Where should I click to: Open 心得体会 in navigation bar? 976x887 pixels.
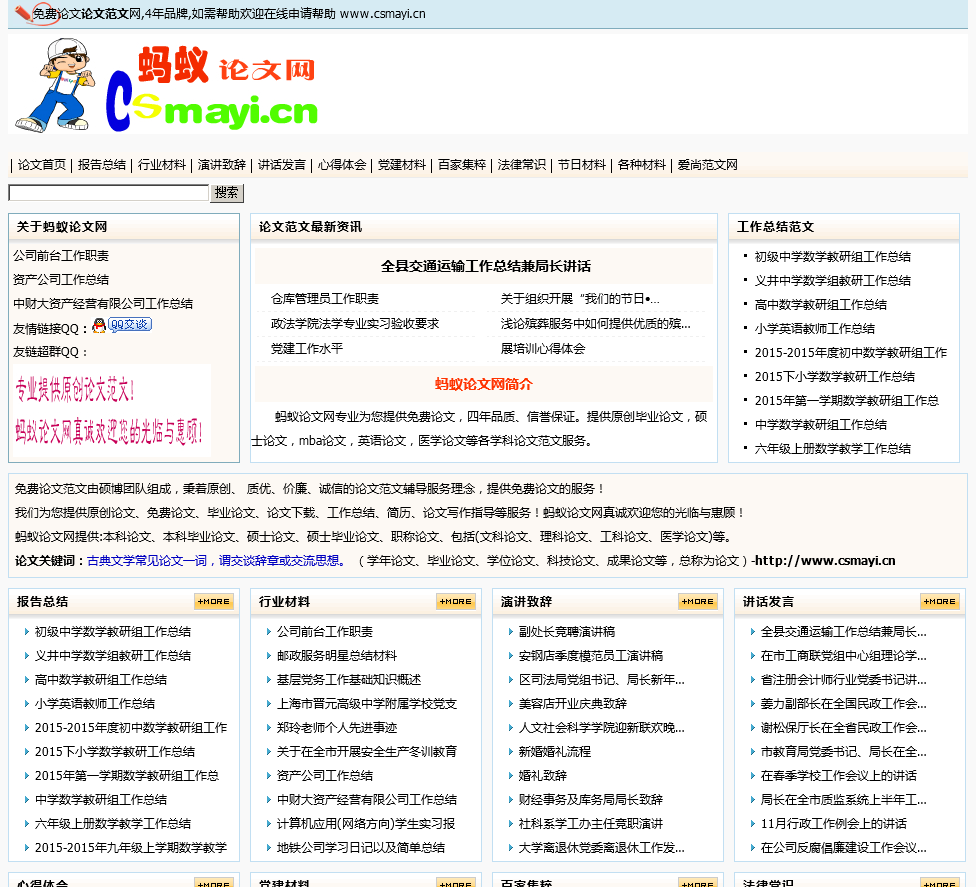[x=342, y=165]
